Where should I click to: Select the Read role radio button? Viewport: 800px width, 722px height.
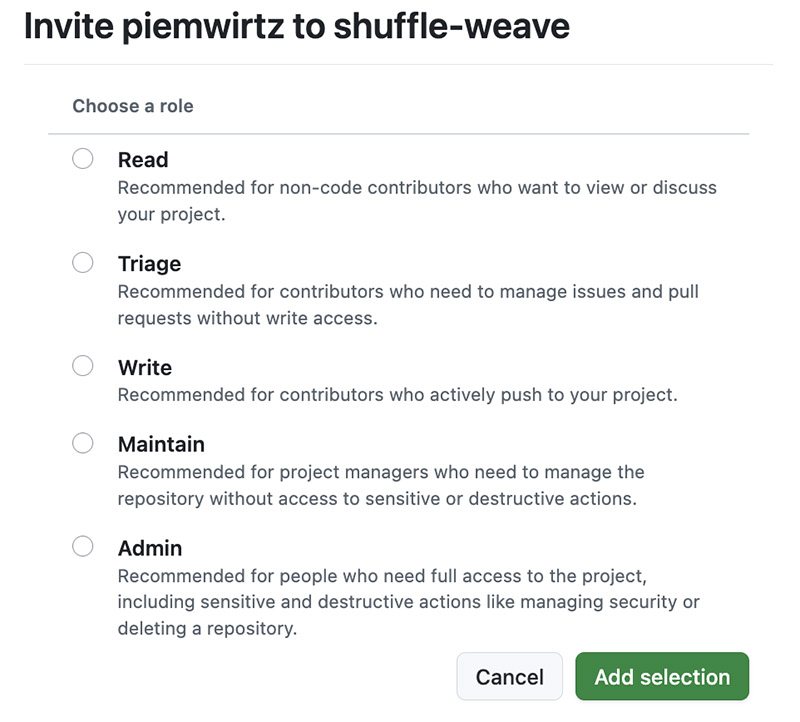(x=83, y=159)
